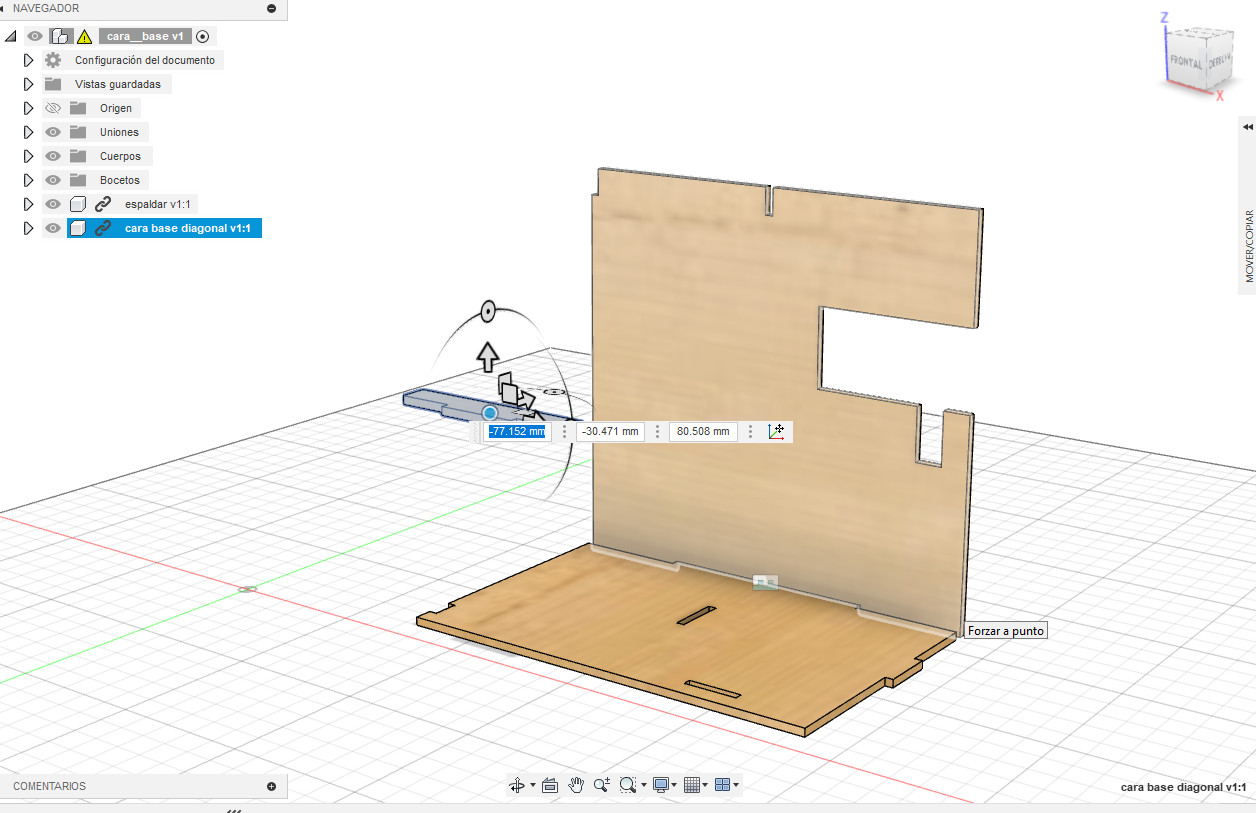Click the folder icon of Bocetos
Viewport: 1256px width, 813px height.
78,180
